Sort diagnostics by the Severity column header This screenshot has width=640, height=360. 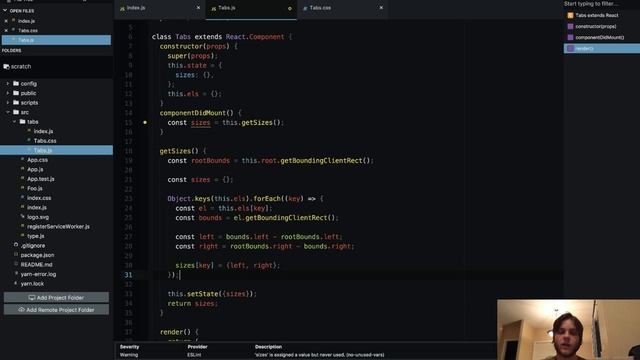click(x=129, y=347)
